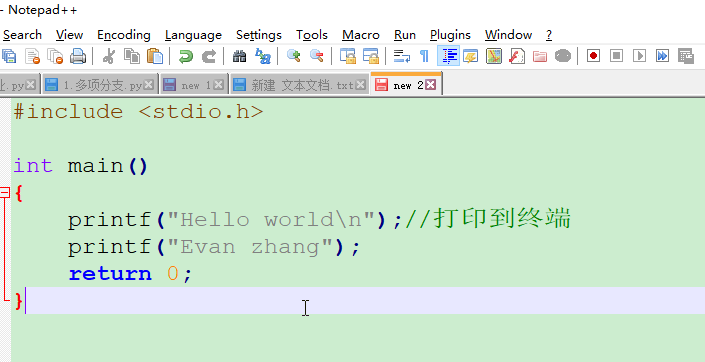
Task: Open Folder as Workspace icon
Action: (540, 56)
